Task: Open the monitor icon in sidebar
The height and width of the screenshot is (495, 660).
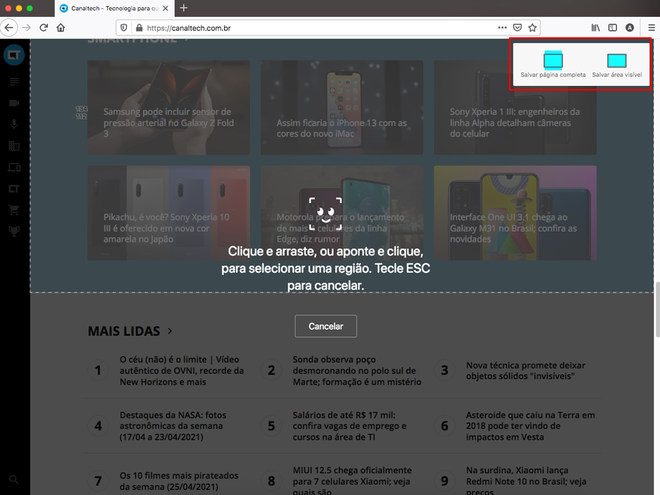Action: [14, 189]
